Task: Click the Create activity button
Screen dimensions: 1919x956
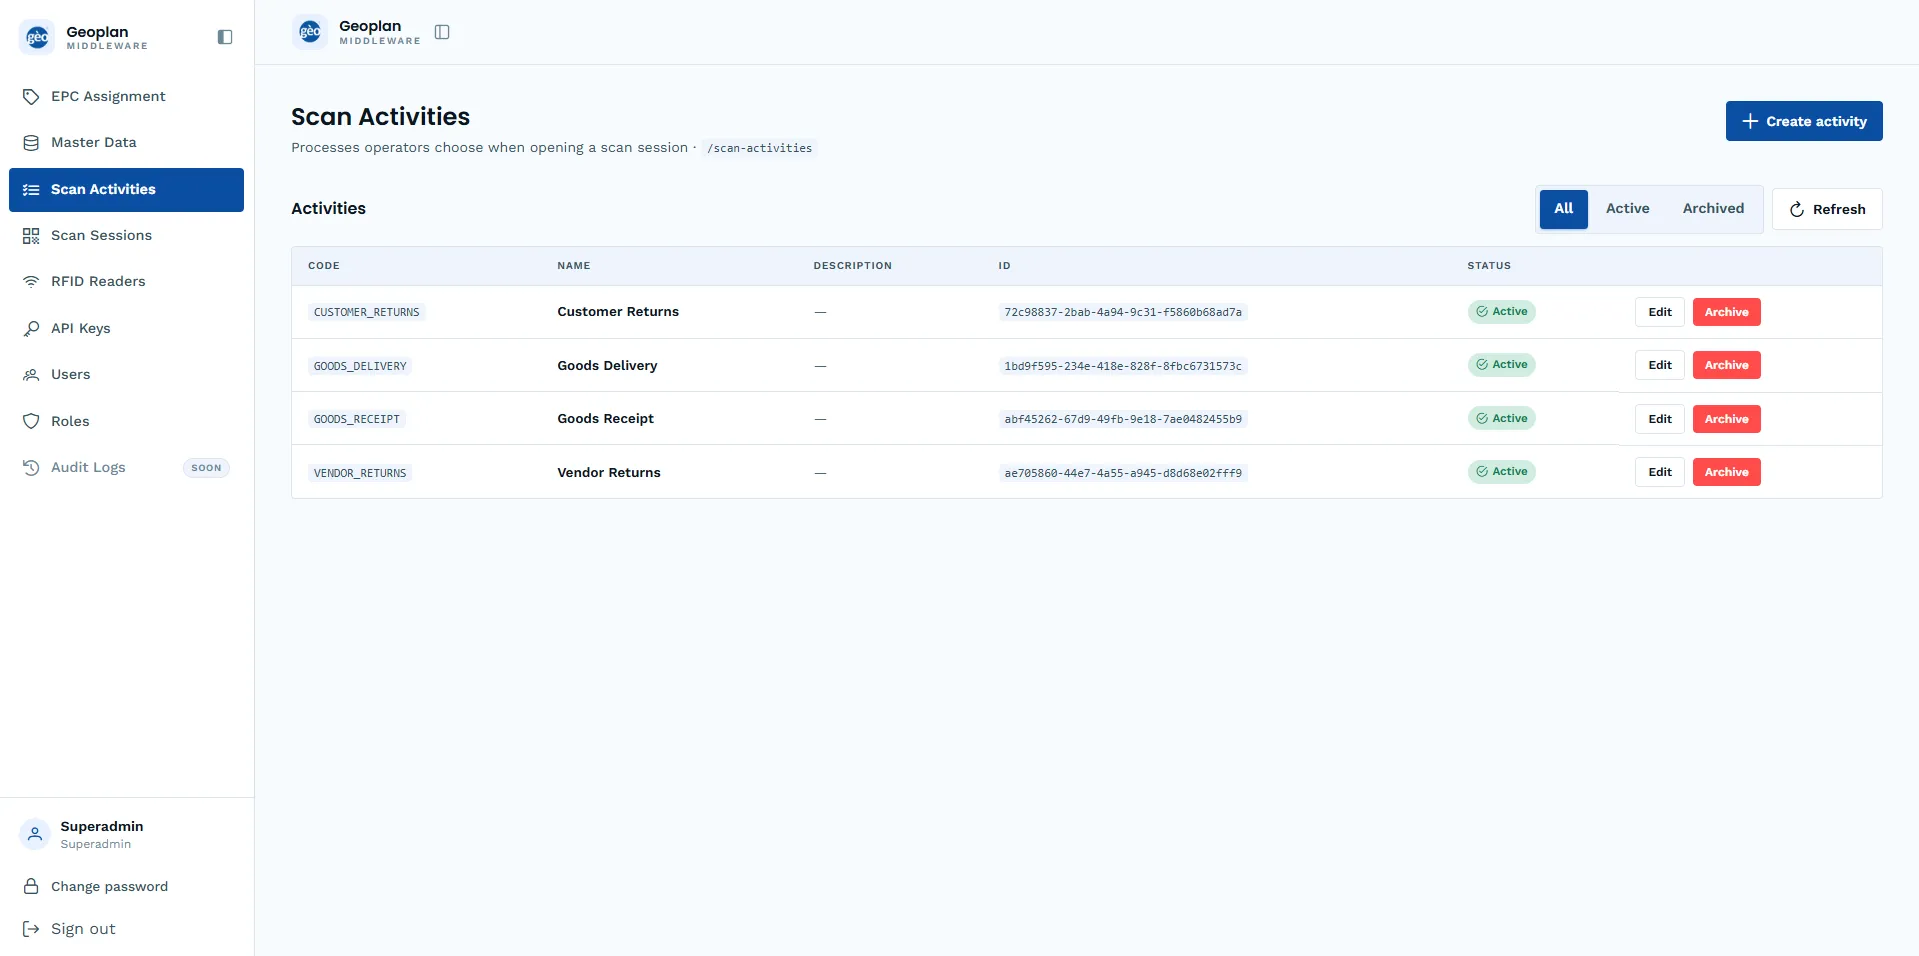Action: 1804,121
